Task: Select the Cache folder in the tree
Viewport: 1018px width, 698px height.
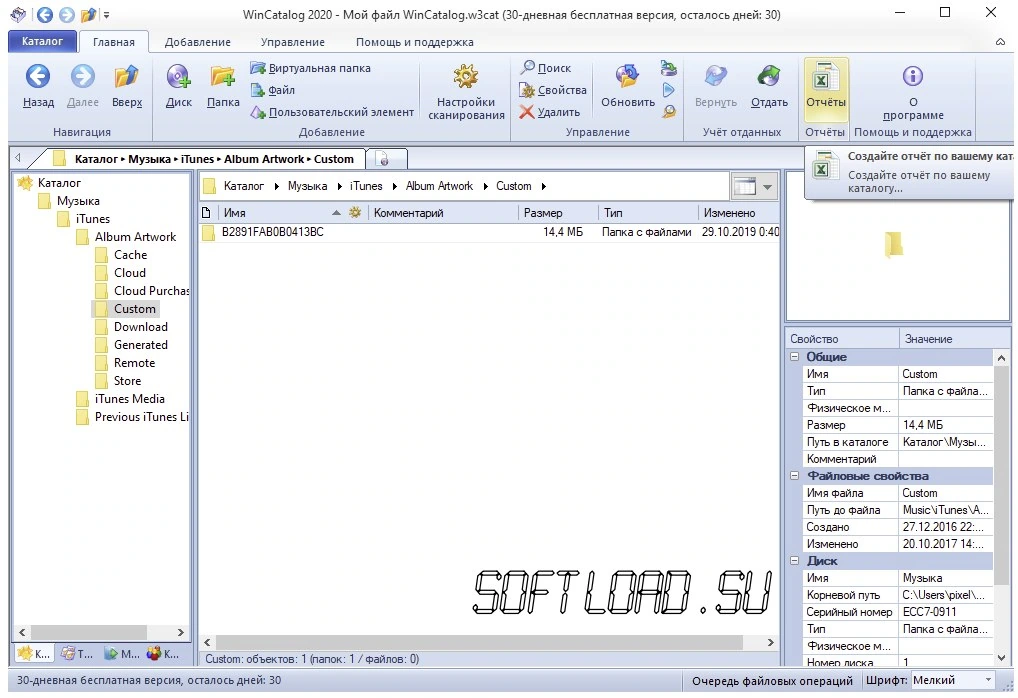Action: (x=130, y=255)
